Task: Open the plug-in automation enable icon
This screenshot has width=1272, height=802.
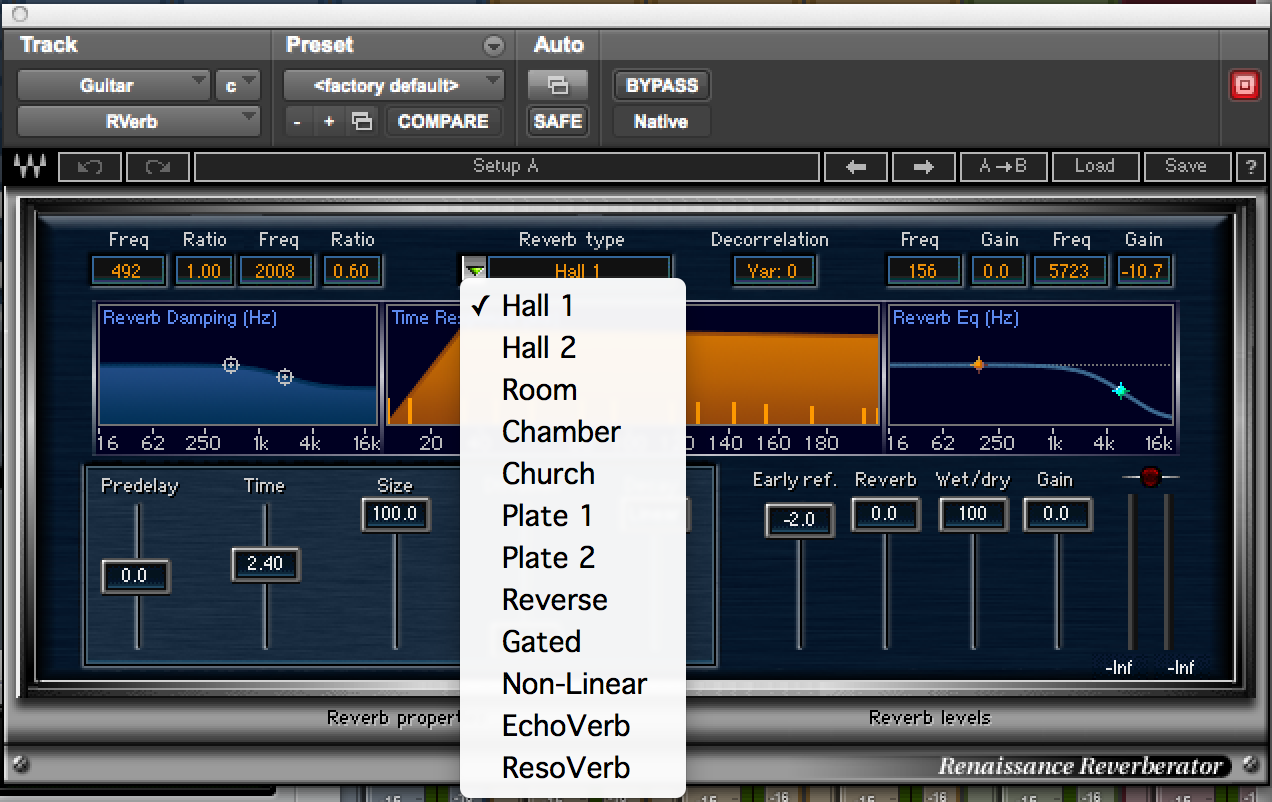Action: pyautogui.click(x=558, y=86)
